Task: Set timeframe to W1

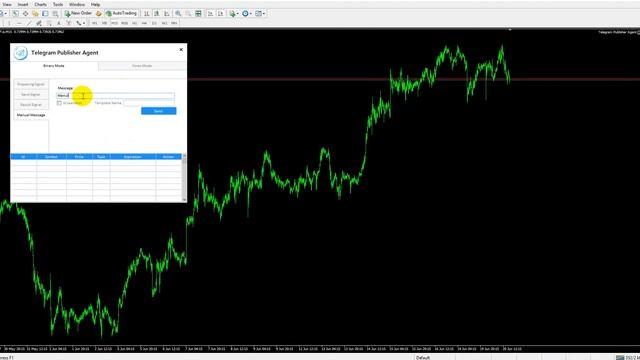Action: (164, 23)
